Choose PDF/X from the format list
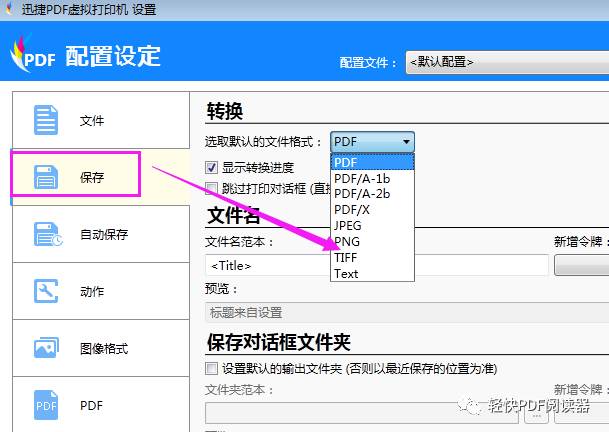This screenshot has width=609, height=432. click(x=372, y=210)
